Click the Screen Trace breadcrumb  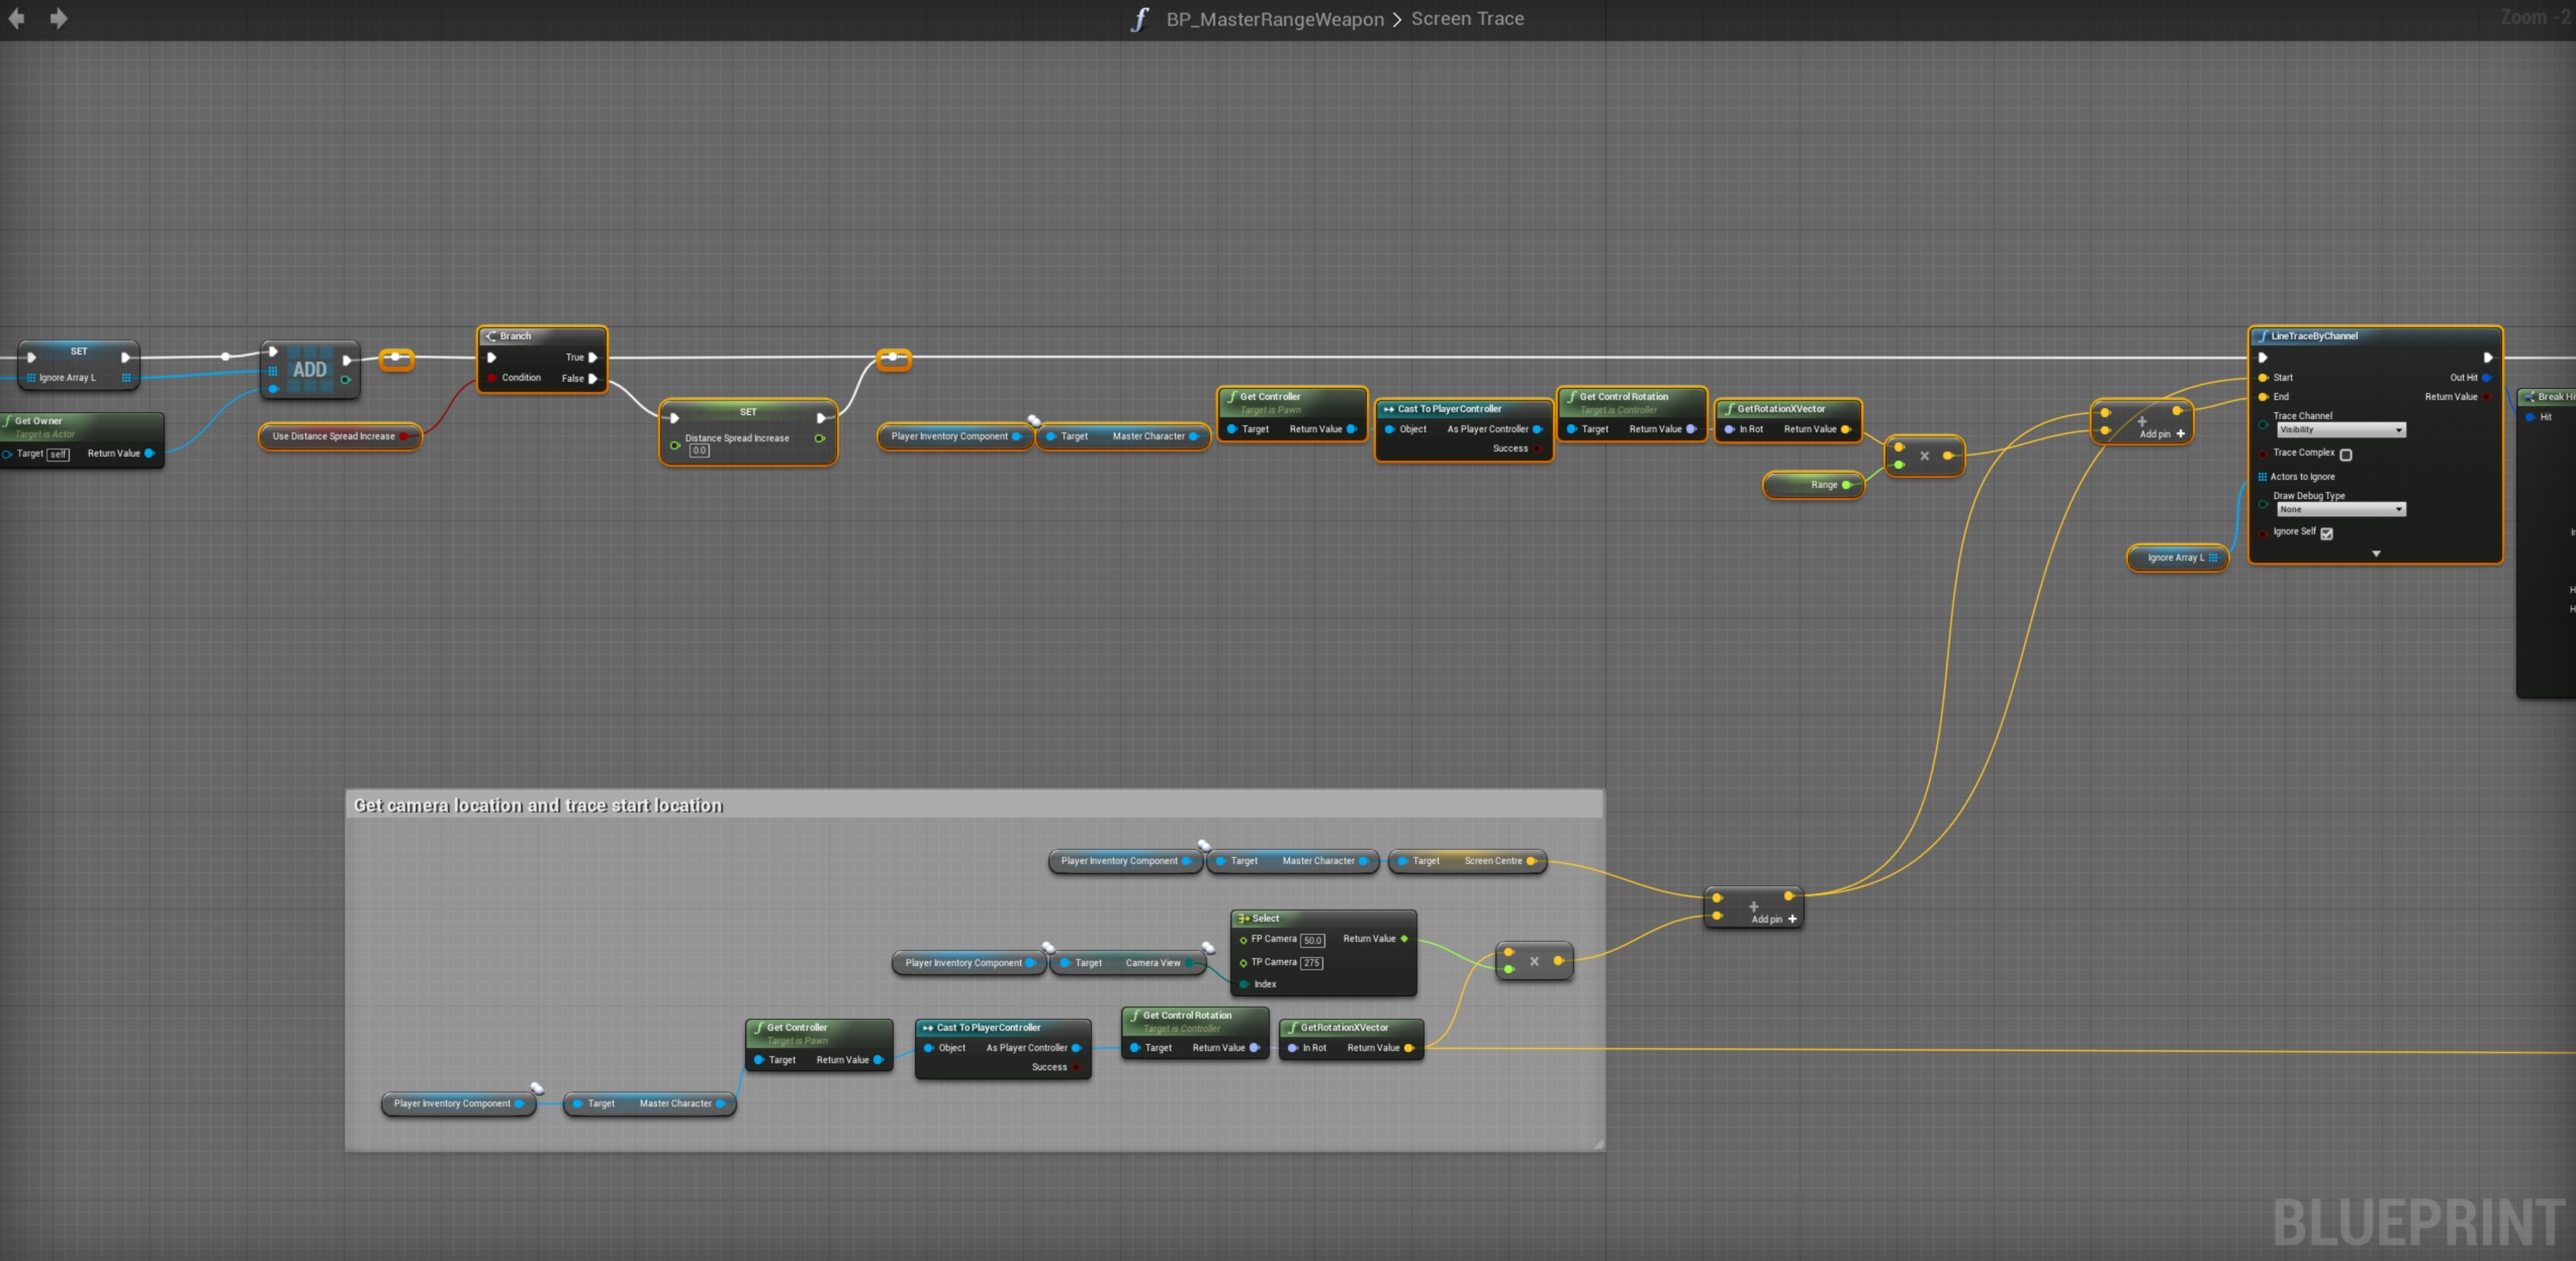point(1467,19)
